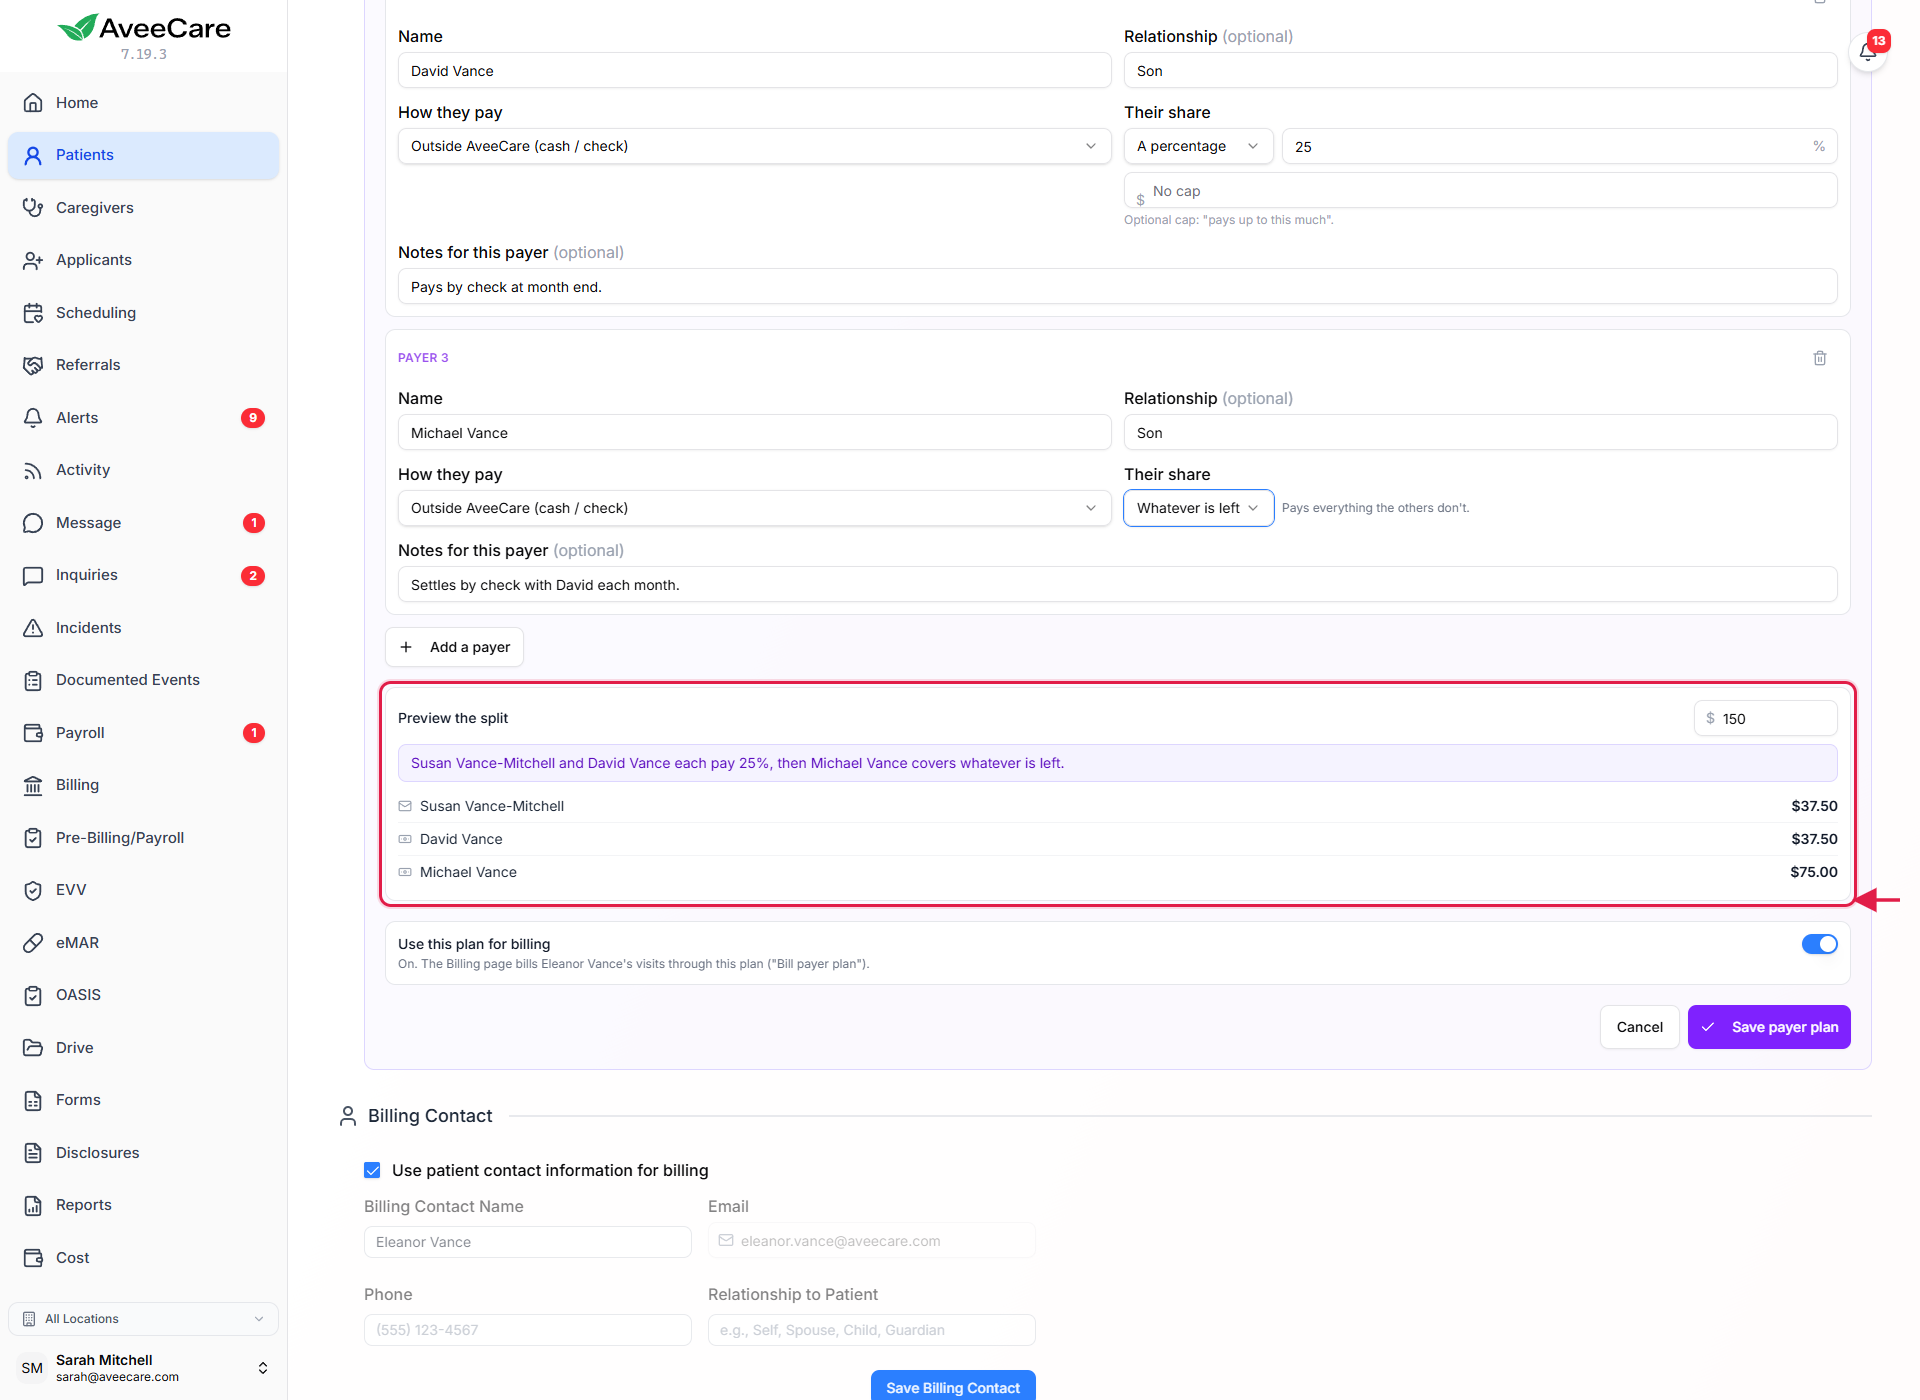This screenshot has width=1920, height=1400.
Task: Open Inquiries in sidebar
Action: [143, 575]
